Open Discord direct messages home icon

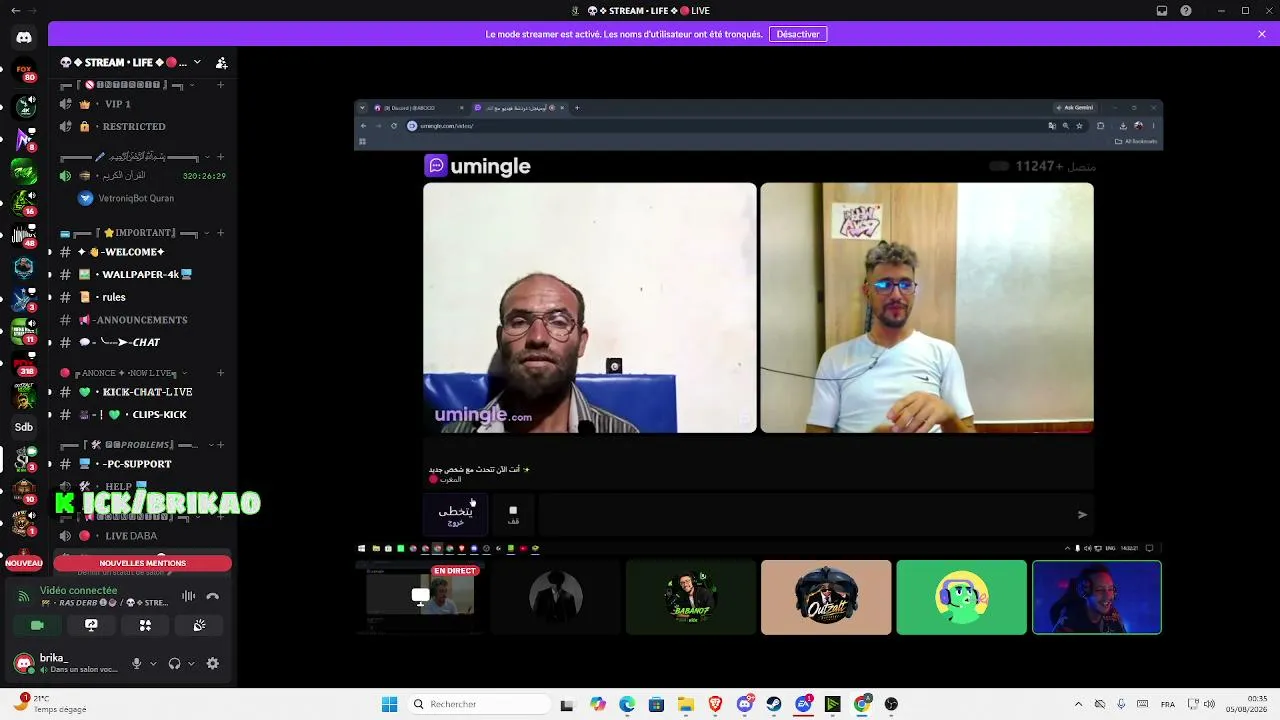(24, 38)
